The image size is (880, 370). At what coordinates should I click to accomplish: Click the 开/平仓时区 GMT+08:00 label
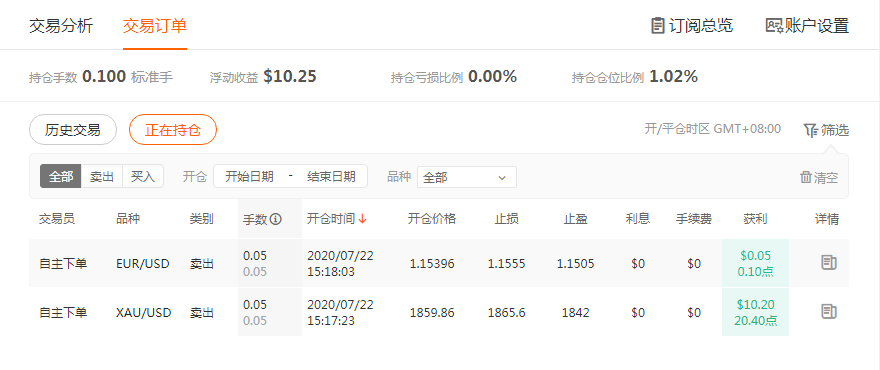[x=712, y=129]
